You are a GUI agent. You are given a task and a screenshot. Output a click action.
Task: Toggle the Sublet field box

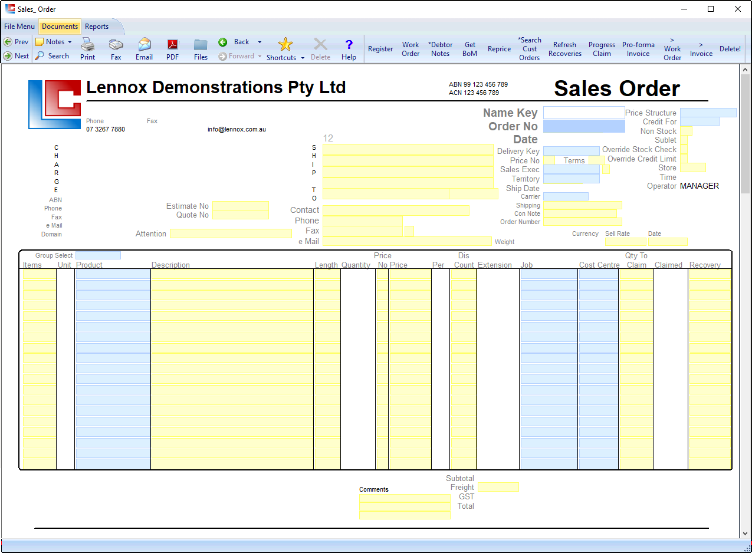pos(685,141)
